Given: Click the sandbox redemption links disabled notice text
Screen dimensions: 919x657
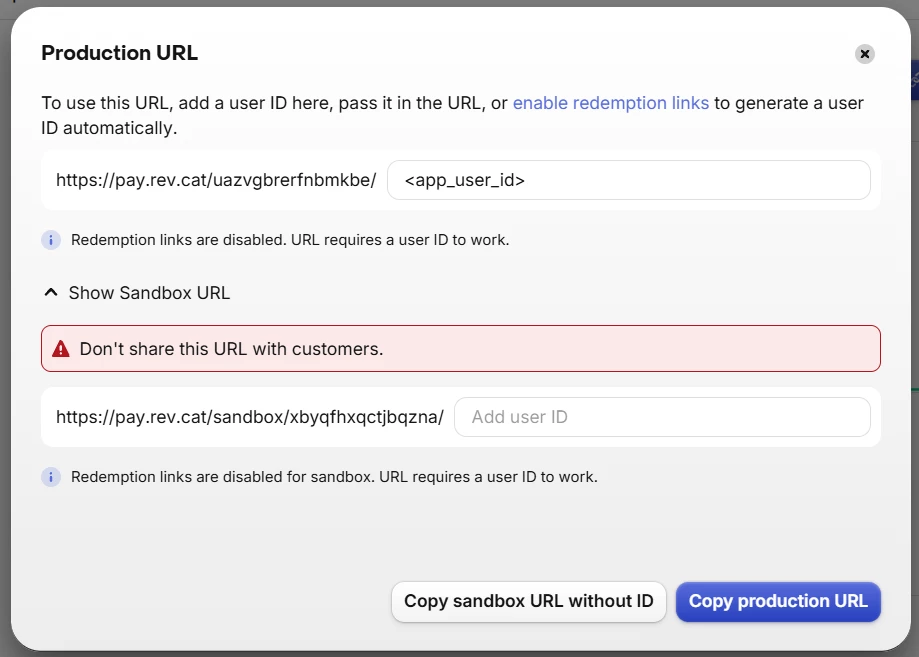Looking at the screenshot, I should pos(334,477).
